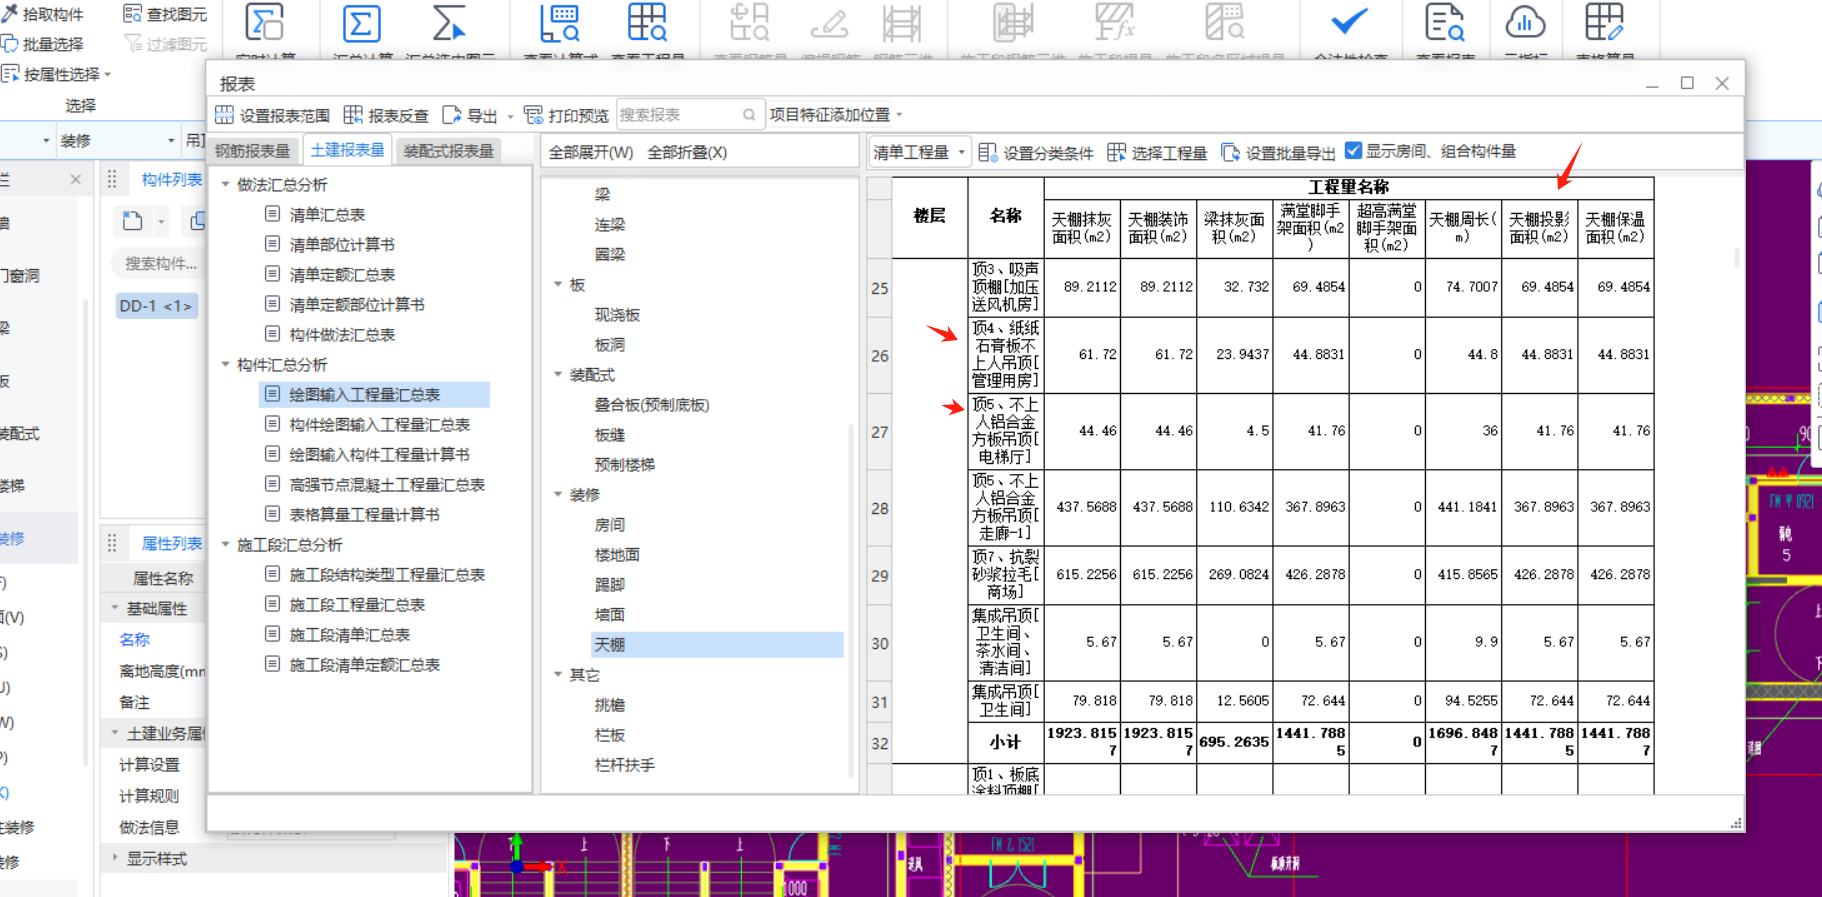Click the 小计 subtotal row cell
The image size is (1822, 897).
[1005, 742]
